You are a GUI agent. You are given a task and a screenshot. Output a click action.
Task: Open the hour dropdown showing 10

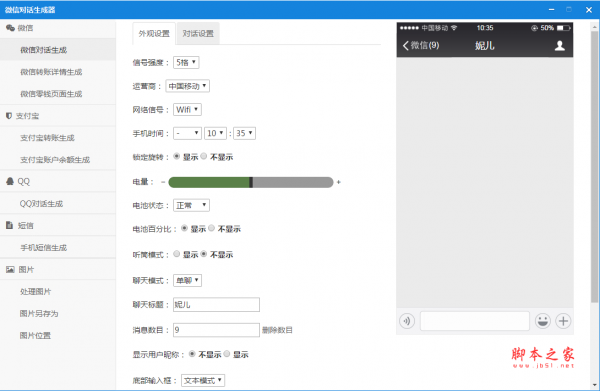click(x=215, y=133)
